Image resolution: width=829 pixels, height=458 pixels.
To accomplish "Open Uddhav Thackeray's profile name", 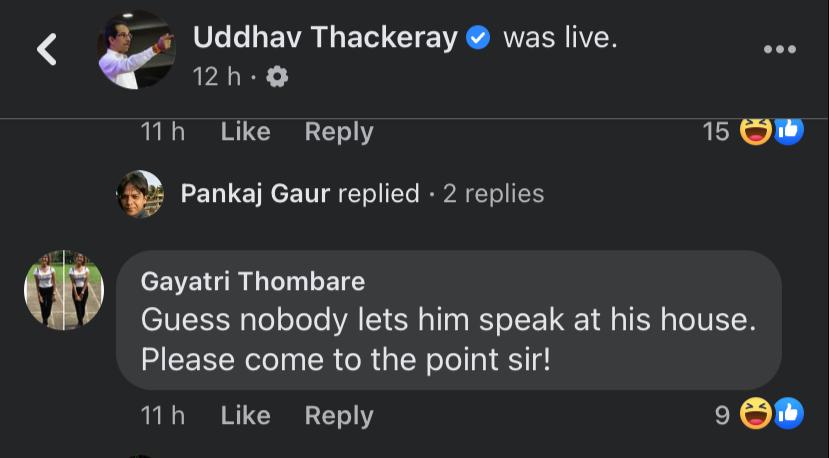I will 325,39.
